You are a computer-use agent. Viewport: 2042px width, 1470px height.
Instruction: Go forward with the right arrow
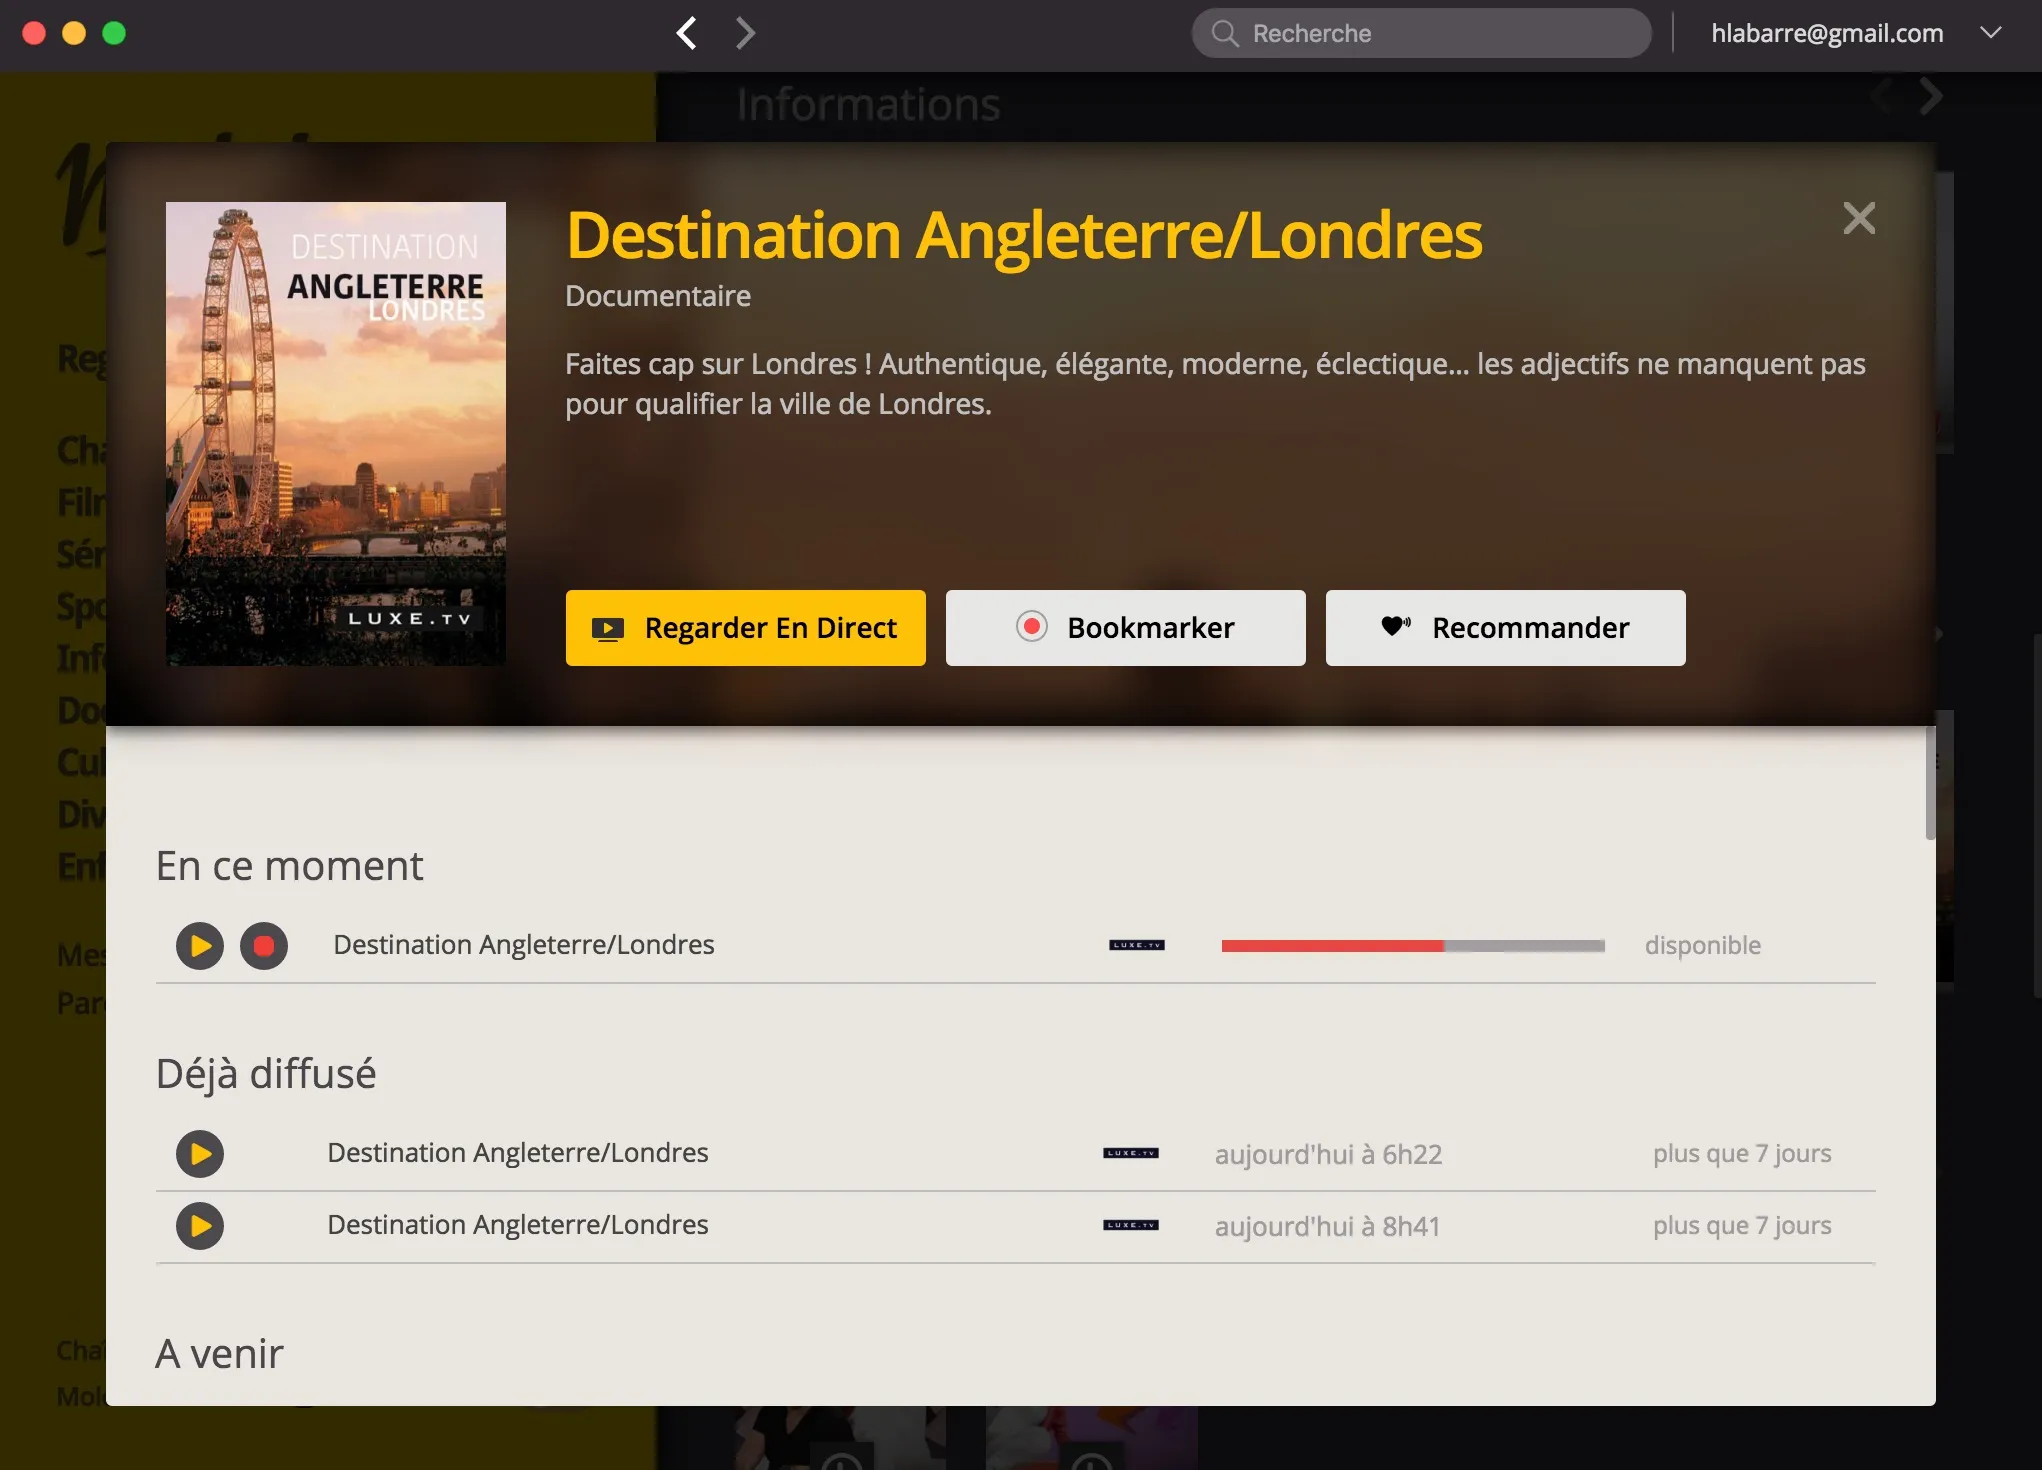point(745,33)
